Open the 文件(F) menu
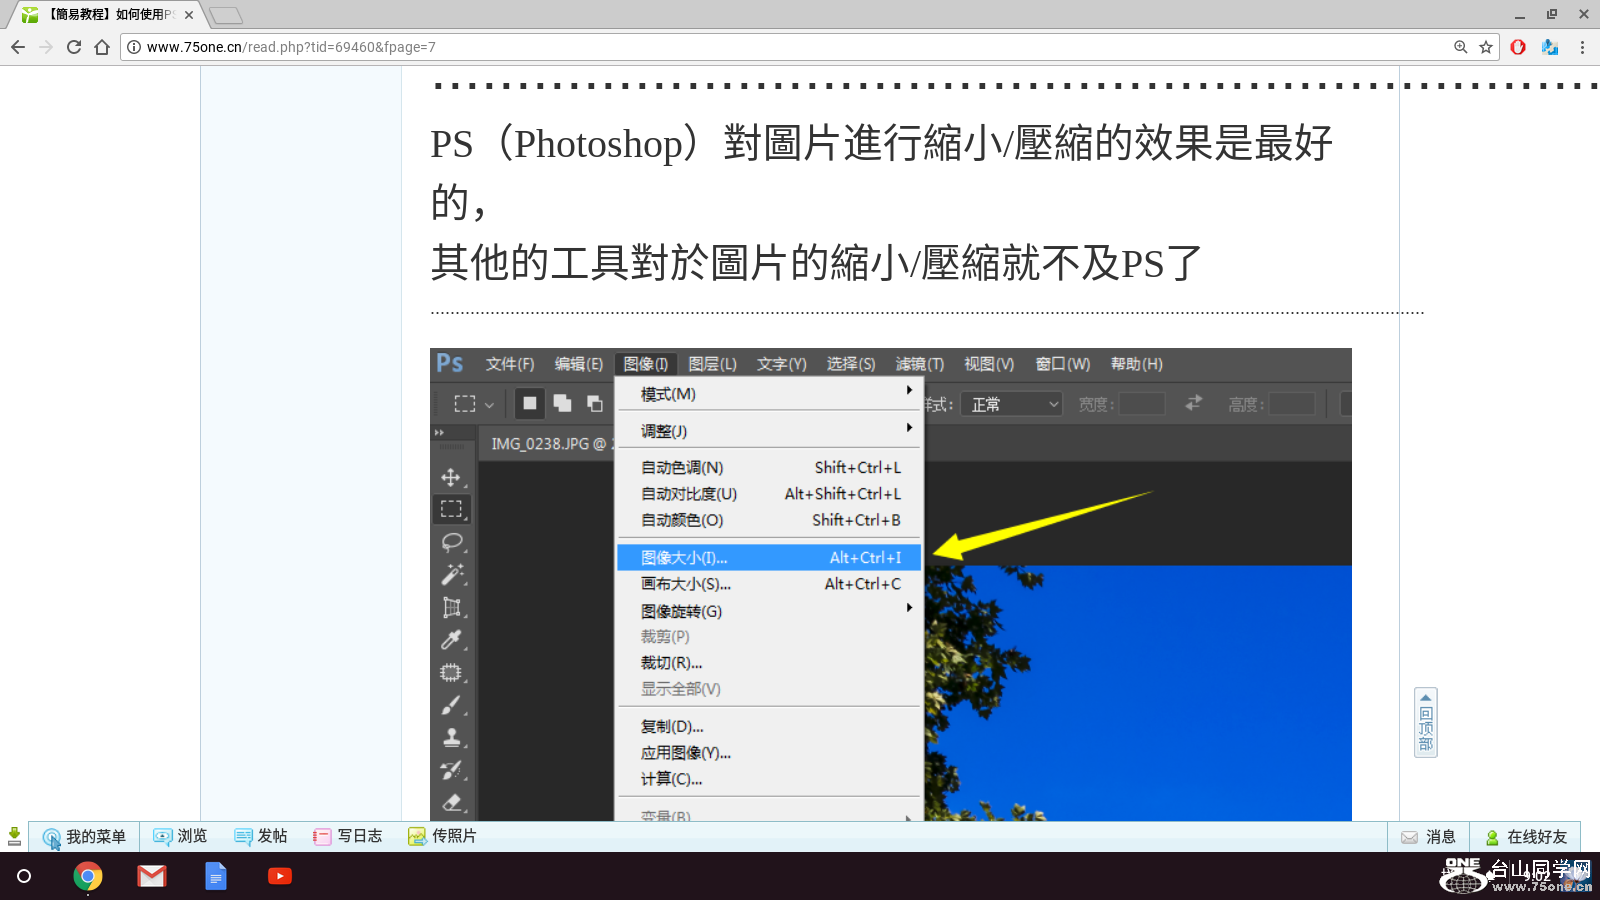1600x900 pixels. point(510,364)
